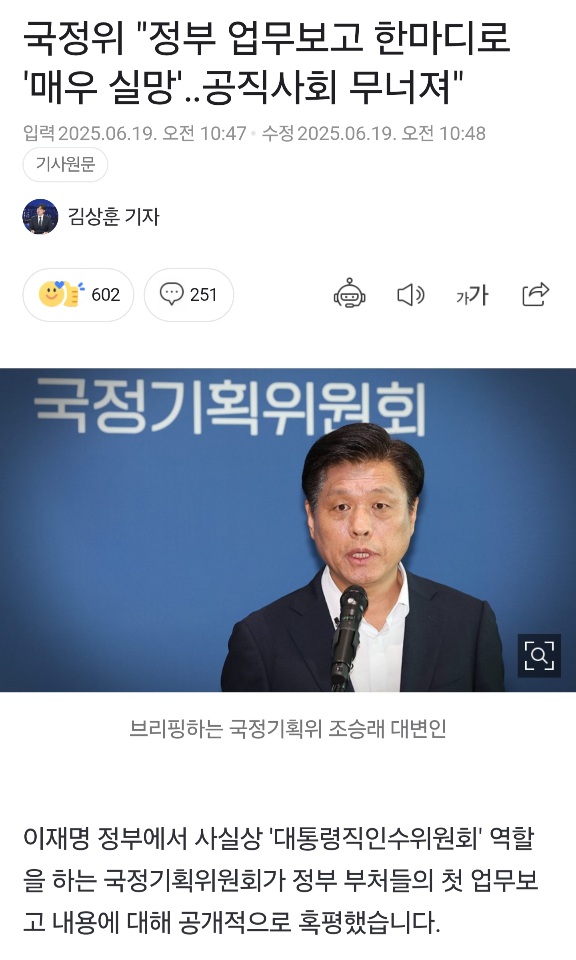
Task: Open the AI summary robot icon
Action: pyautogui.click(x=350, y=294)
